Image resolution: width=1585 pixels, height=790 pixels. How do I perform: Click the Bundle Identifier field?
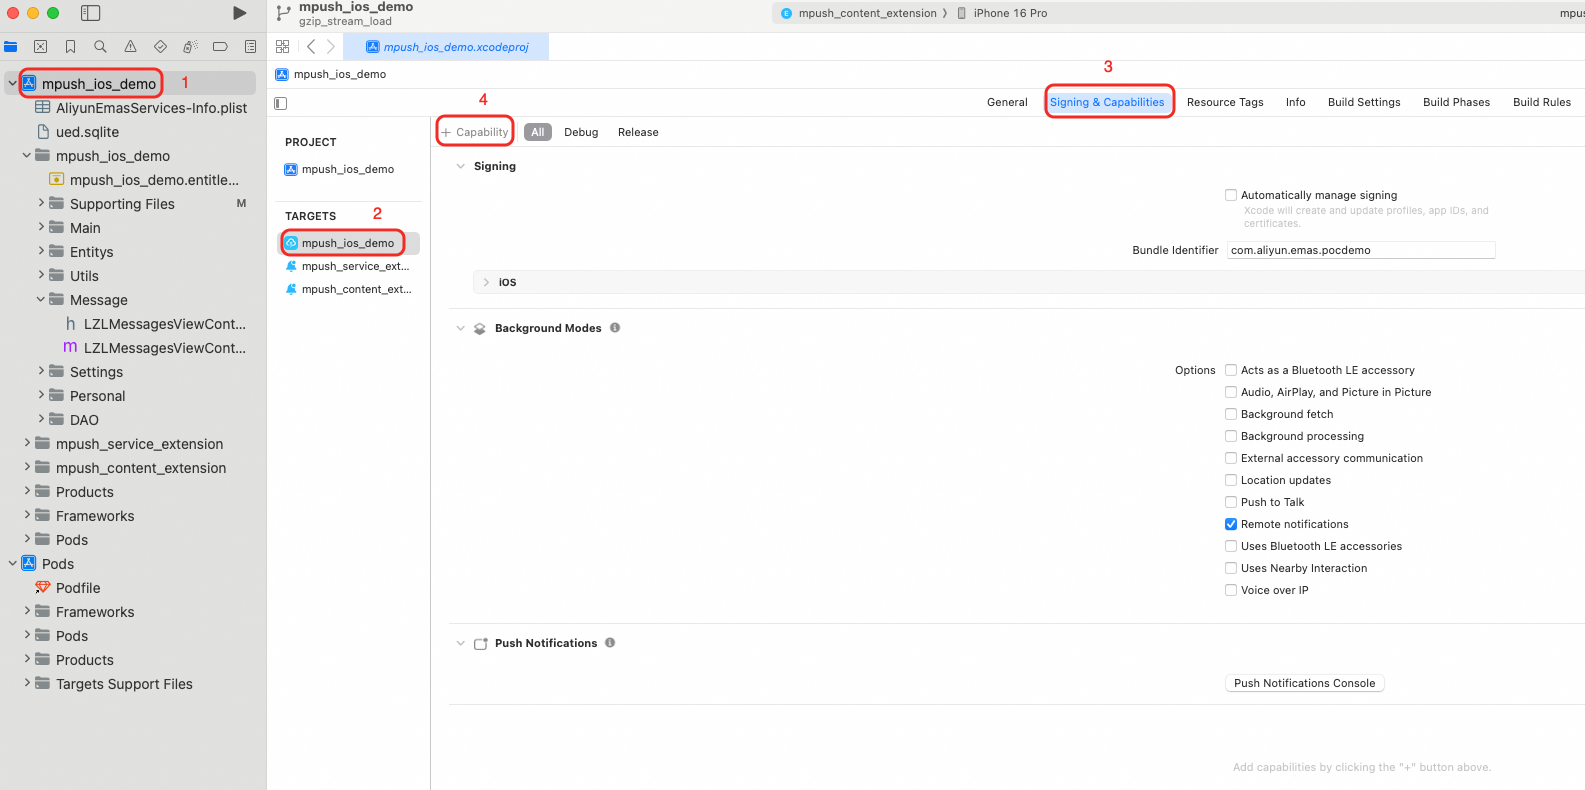(x=1361, y=250)
